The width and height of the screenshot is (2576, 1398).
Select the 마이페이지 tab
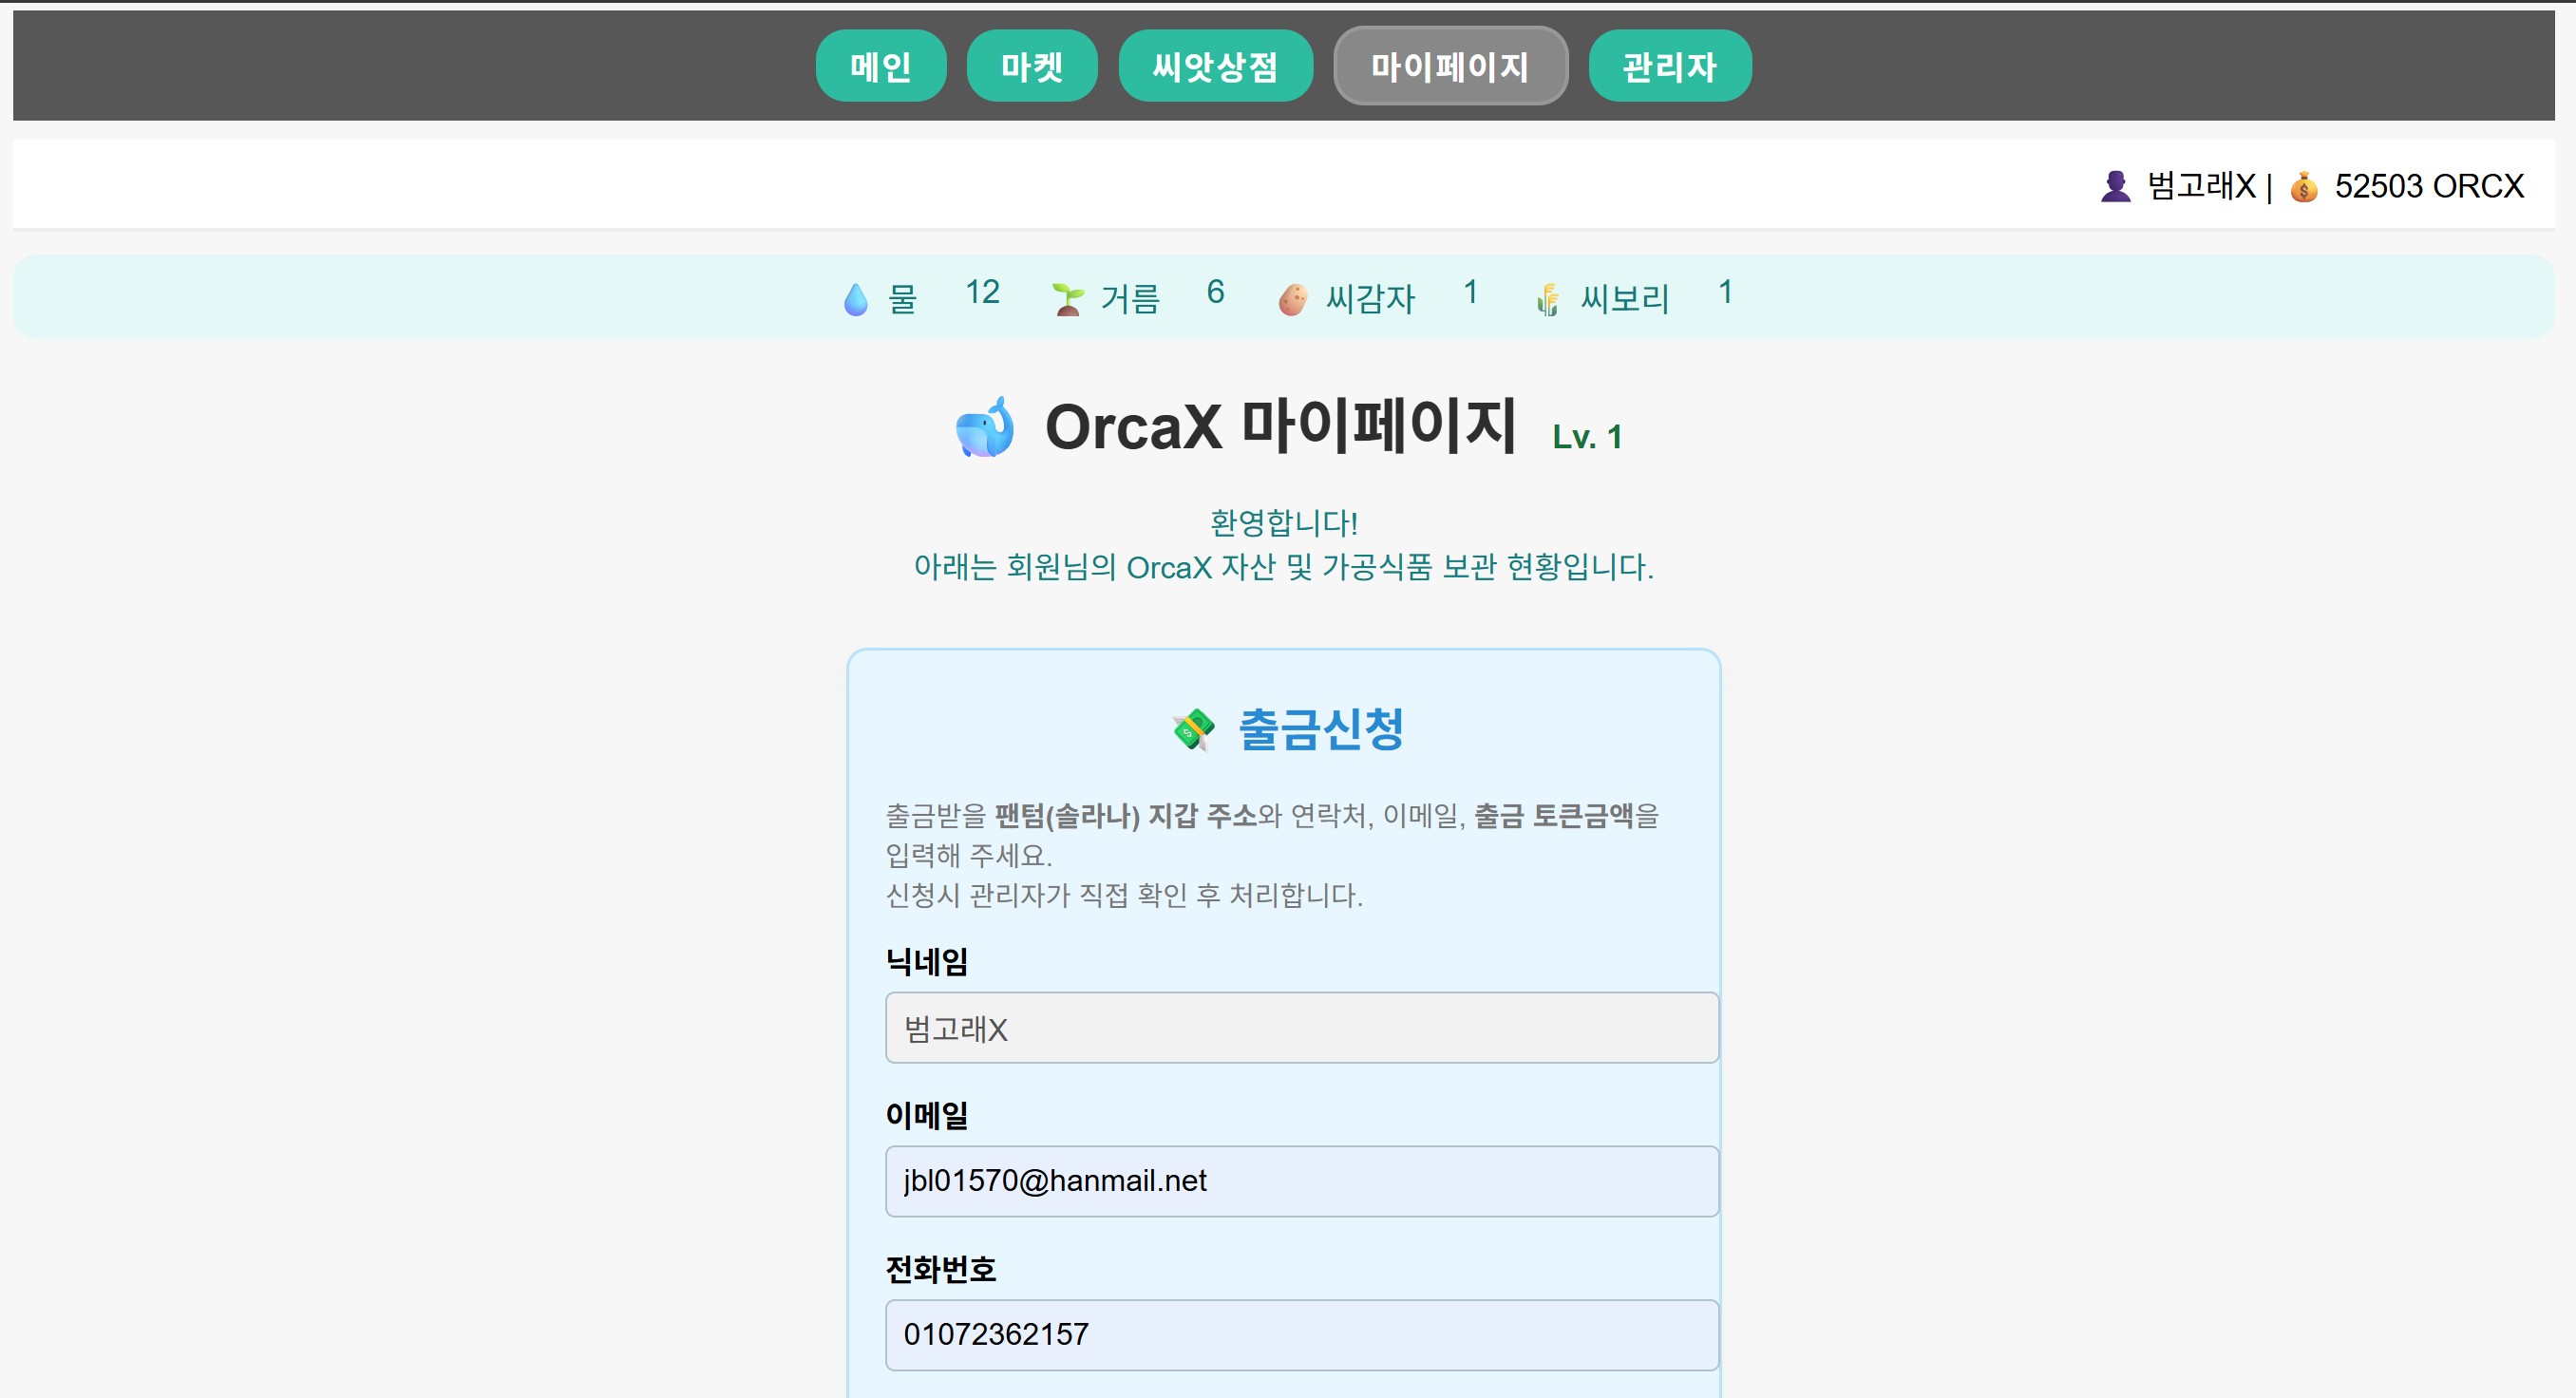pos(1450,65)
